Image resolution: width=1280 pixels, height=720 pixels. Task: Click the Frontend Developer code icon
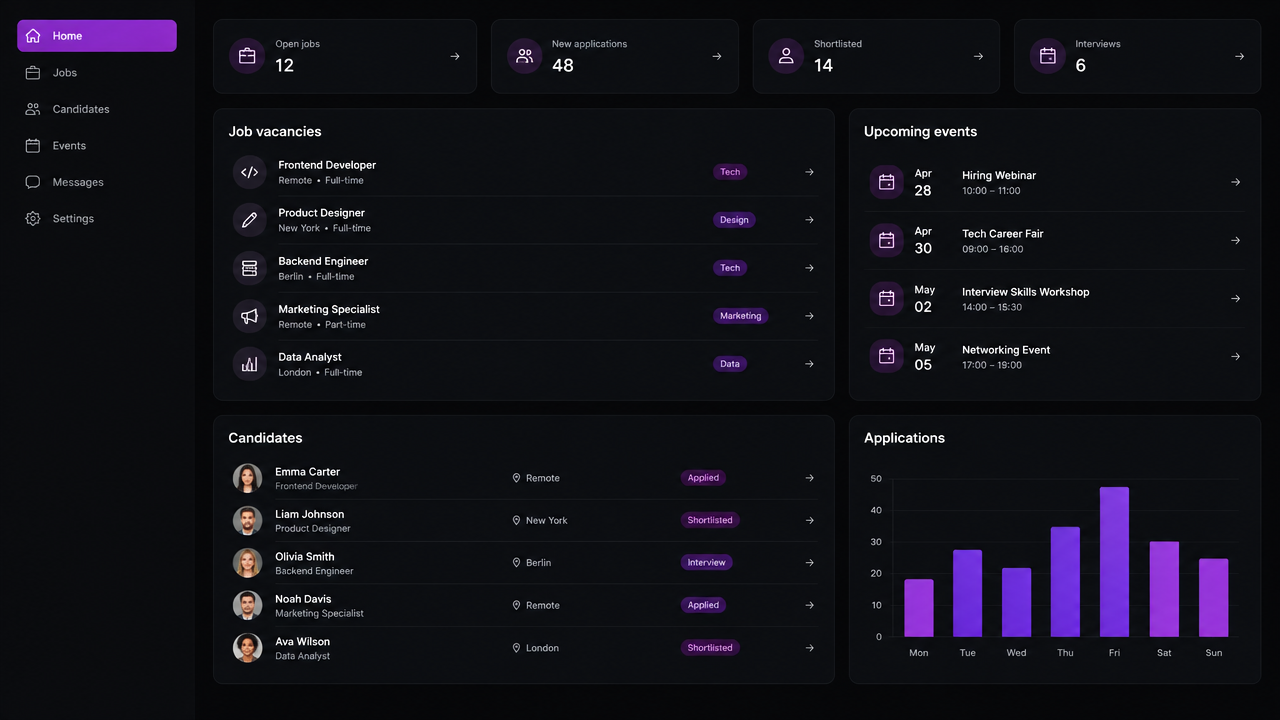[250, 172]
